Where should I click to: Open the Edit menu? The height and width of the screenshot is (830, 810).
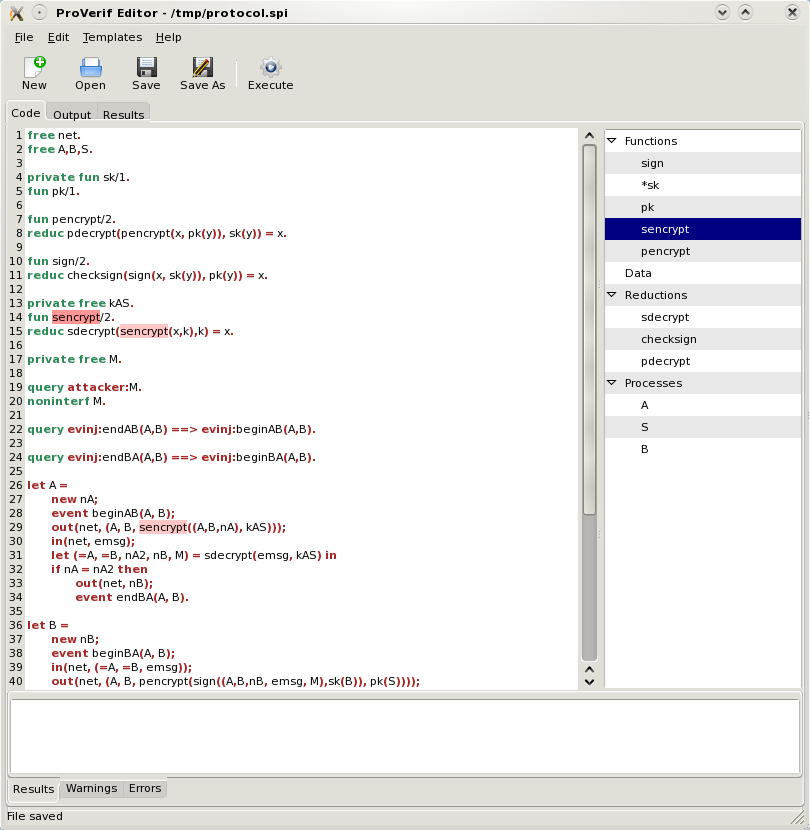58,37
